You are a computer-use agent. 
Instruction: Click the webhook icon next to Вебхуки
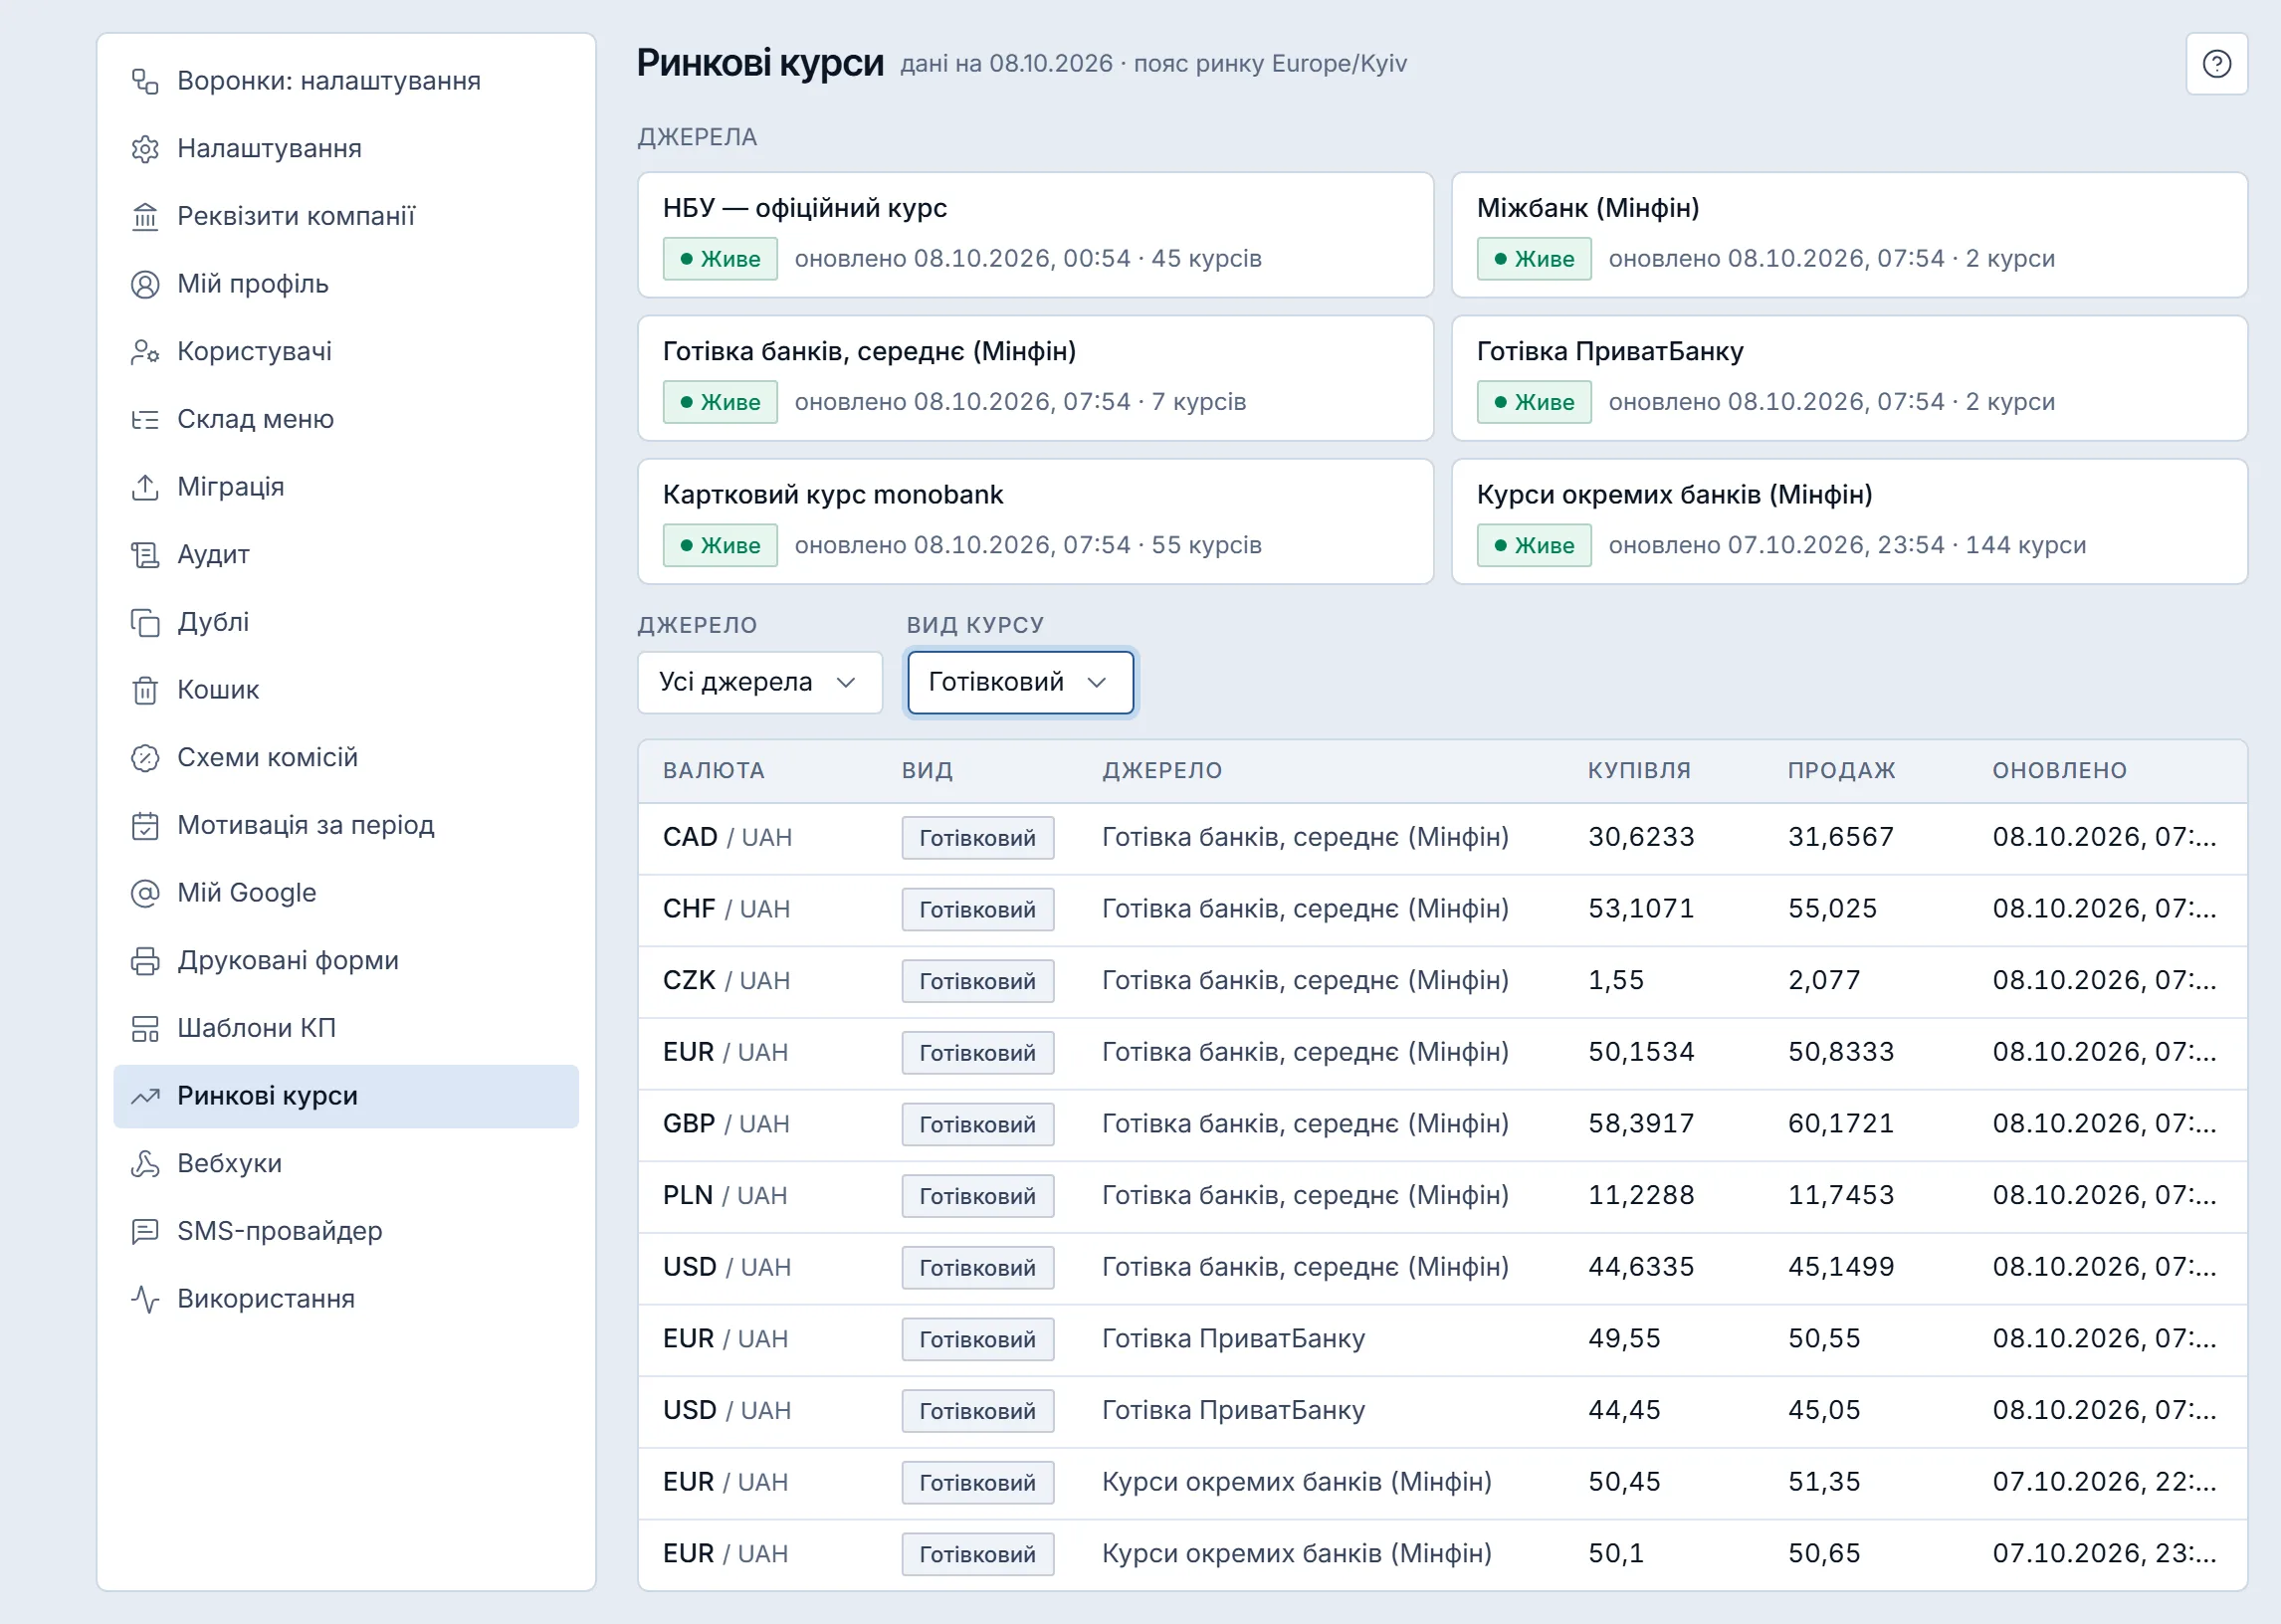(145, 1164)
